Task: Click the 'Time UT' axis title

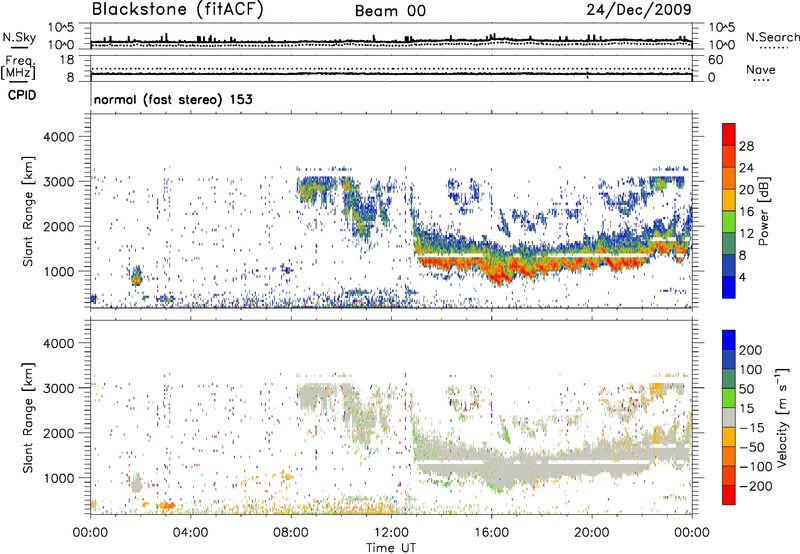Action: tap(391, 547)
